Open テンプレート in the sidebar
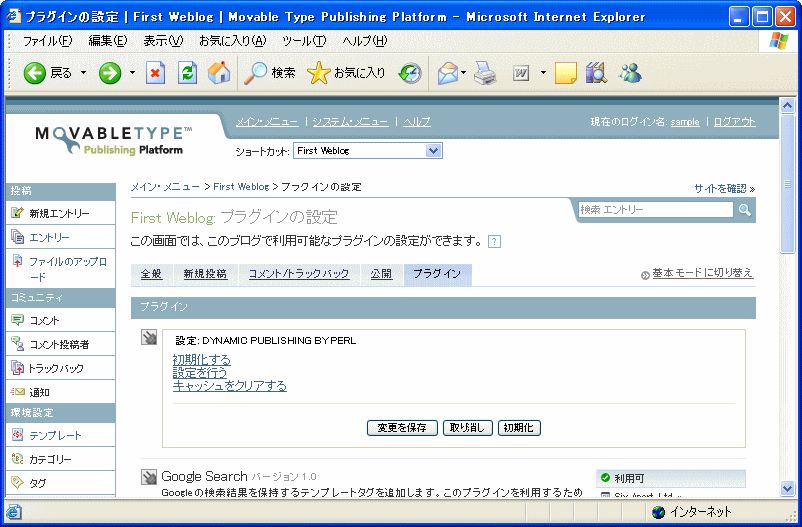 click(56, 436)
